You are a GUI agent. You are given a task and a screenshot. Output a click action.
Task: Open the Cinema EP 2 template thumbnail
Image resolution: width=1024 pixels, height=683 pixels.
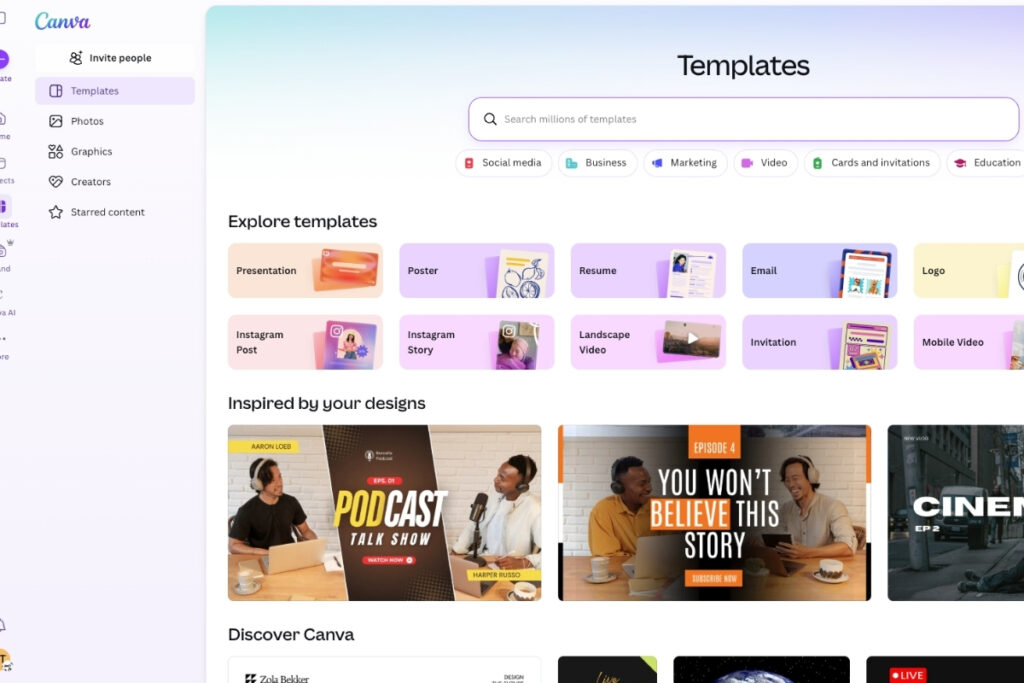(x=955, y=513)
